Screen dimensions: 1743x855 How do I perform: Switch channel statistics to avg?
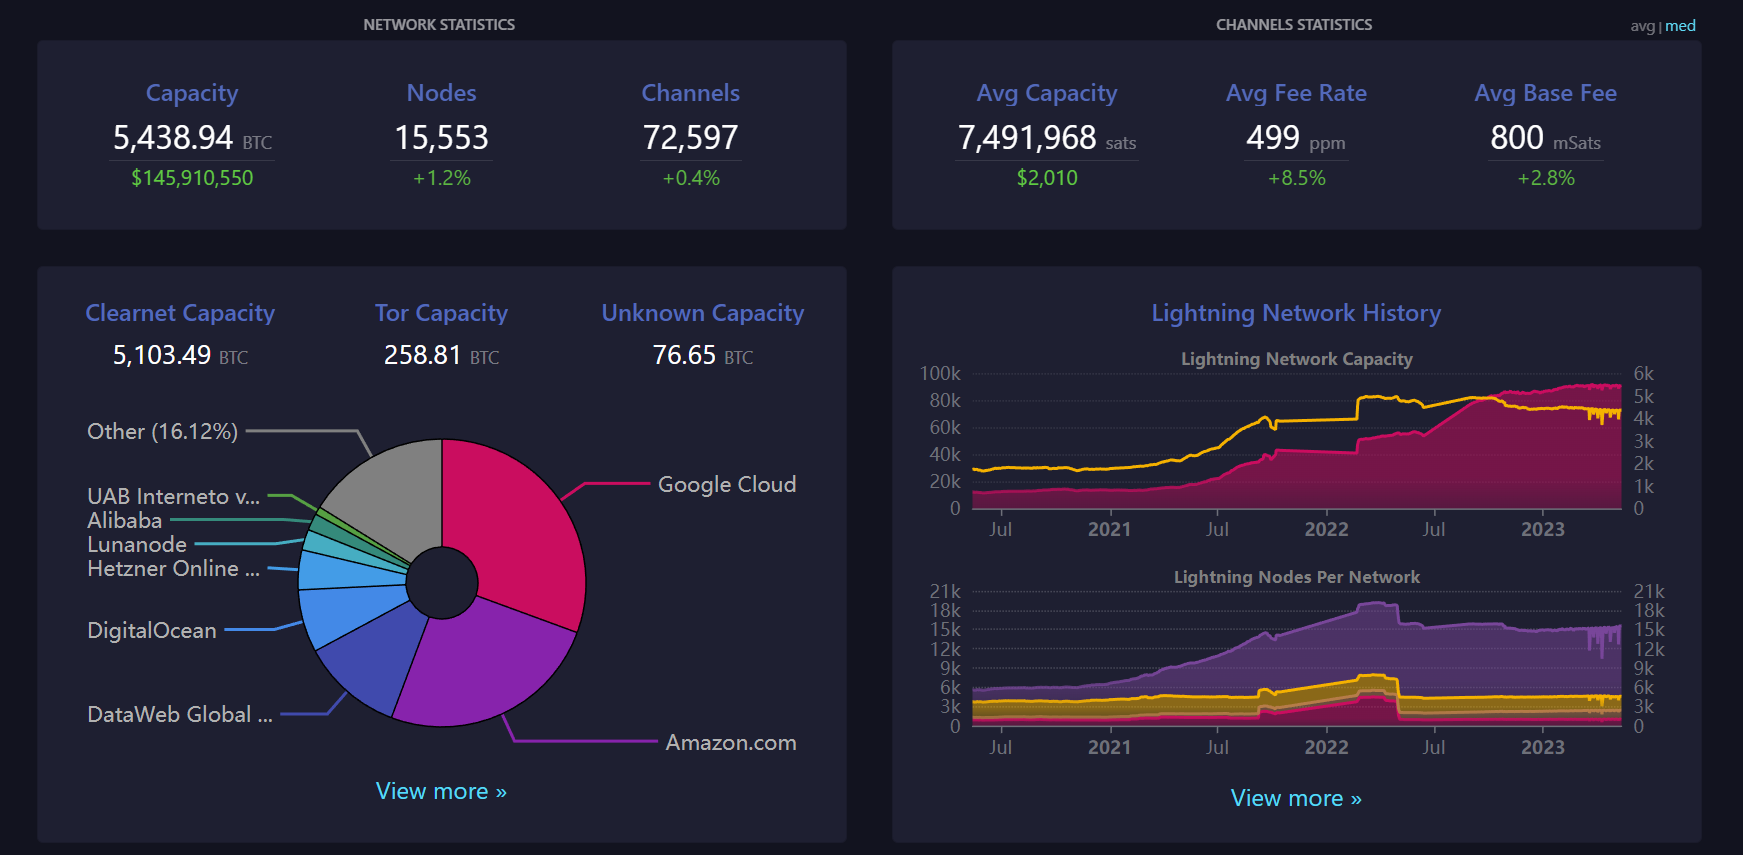click(x=1642, y=26)
